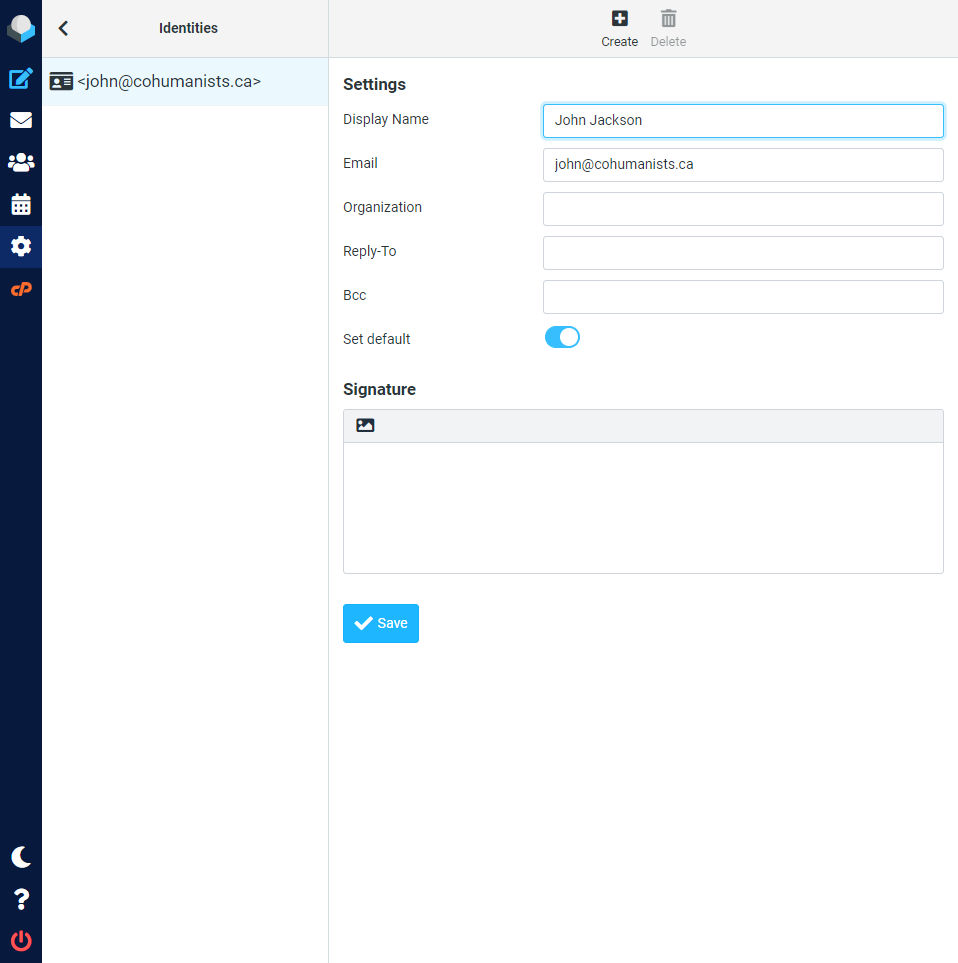Click the Bcc input field

point(743,297)
